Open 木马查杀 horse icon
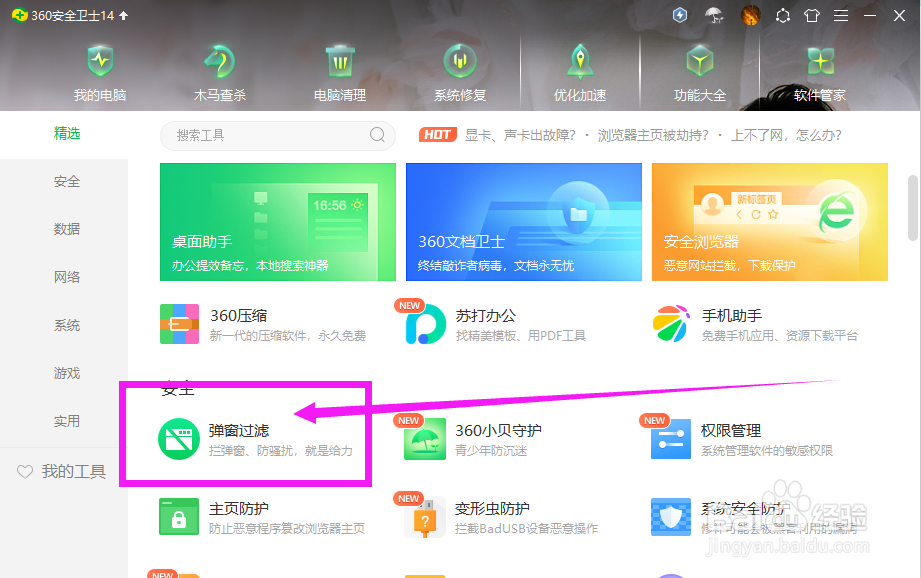 click(x=220, y=61)
